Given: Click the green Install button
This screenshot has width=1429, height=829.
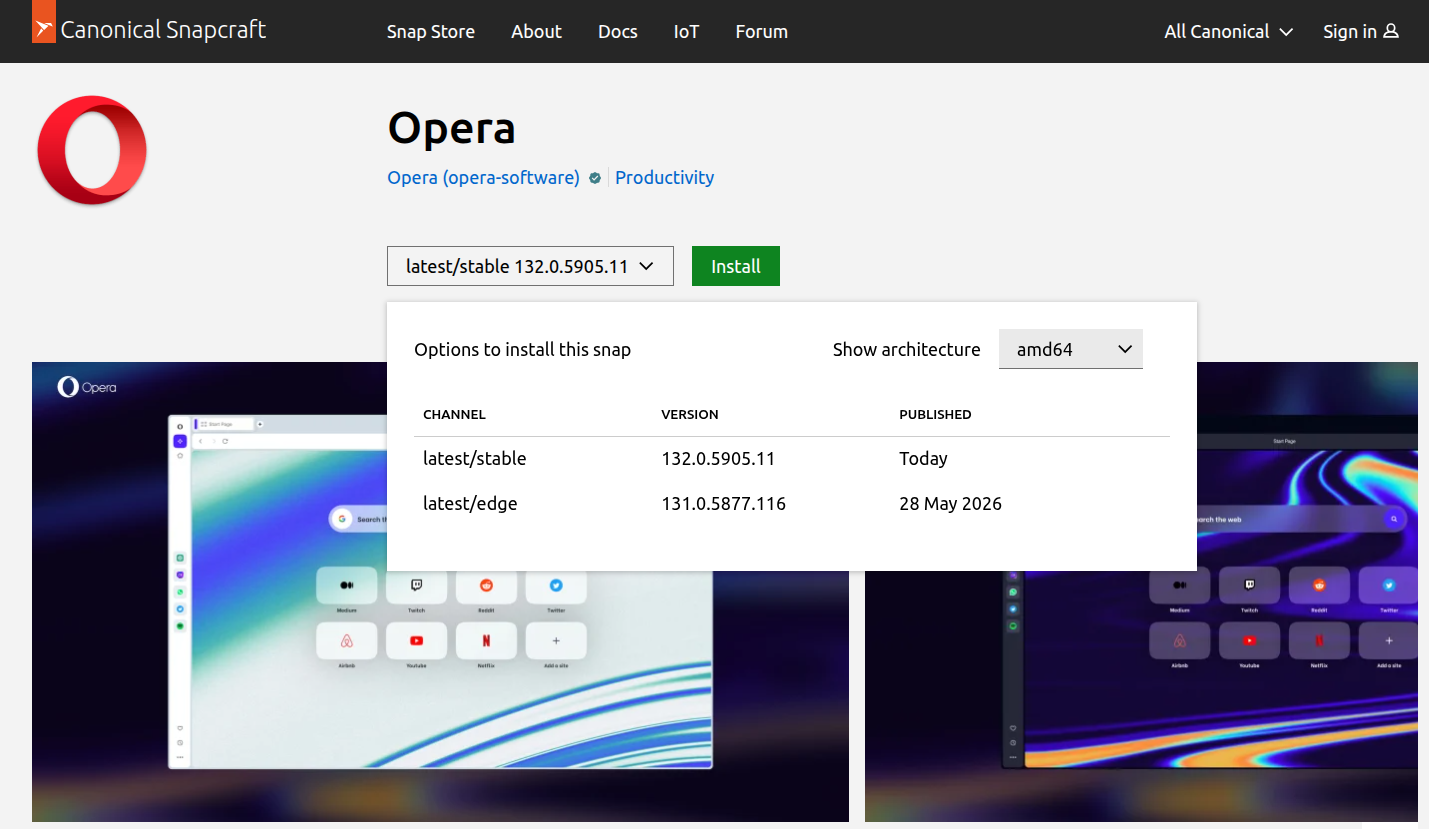Looking at the screenshot, I should tap(736, 266).
